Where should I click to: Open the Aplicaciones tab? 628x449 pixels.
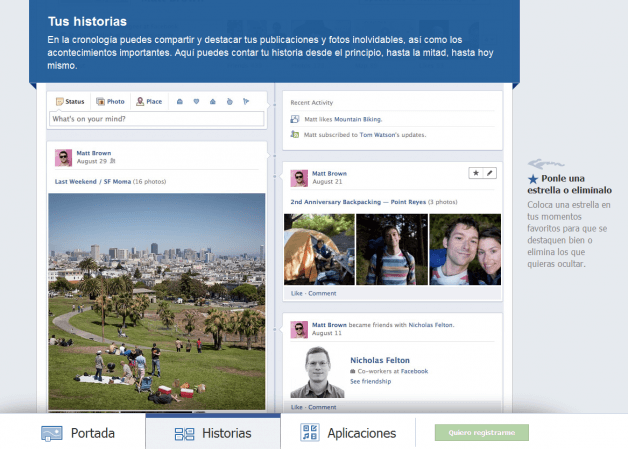click(348, 433)
